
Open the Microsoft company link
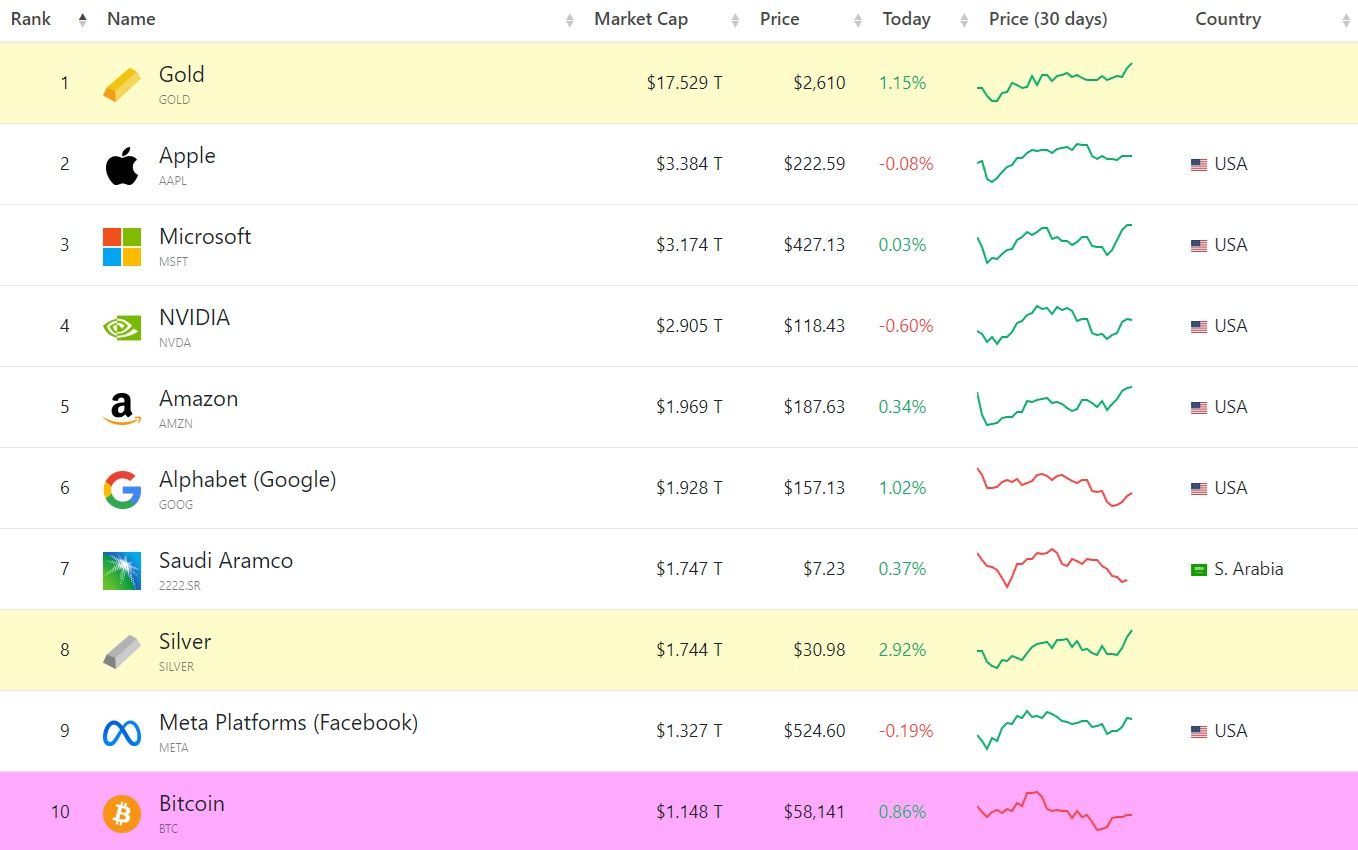coord(205,237)
